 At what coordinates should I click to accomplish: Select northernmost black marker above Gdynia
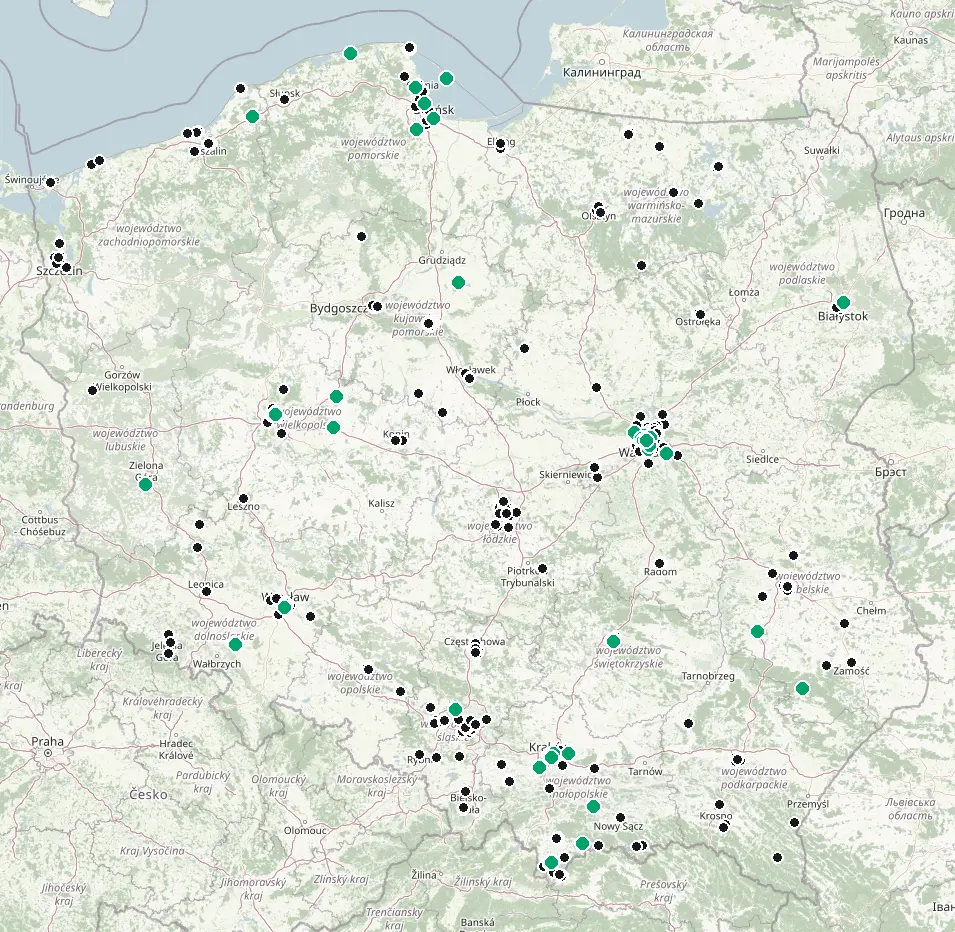point(409,48)
